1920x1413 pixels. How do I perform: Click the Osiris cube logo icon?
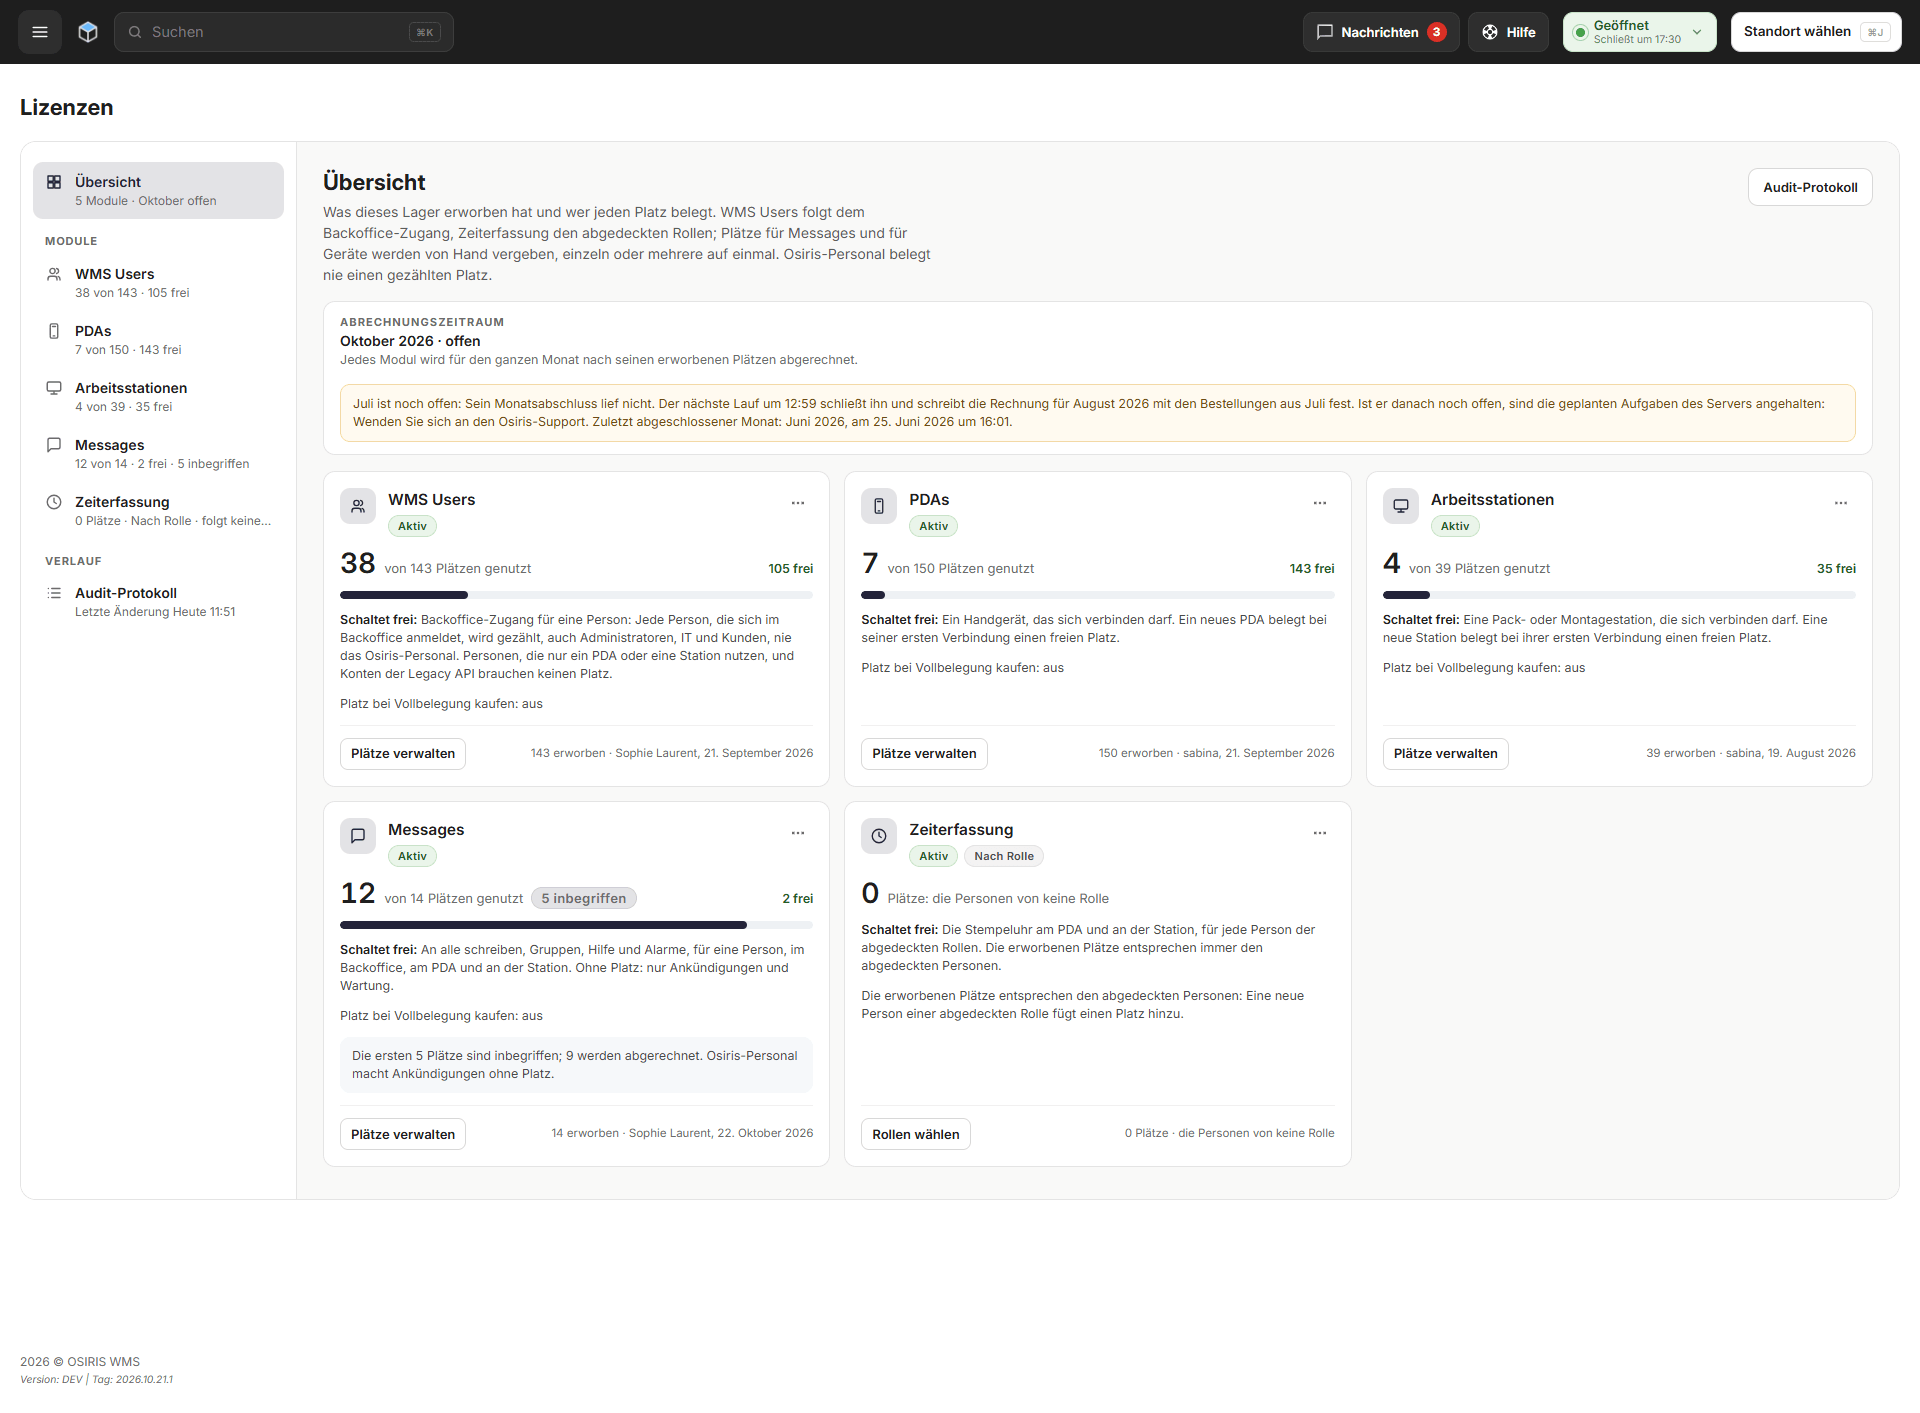pos(88,32)
